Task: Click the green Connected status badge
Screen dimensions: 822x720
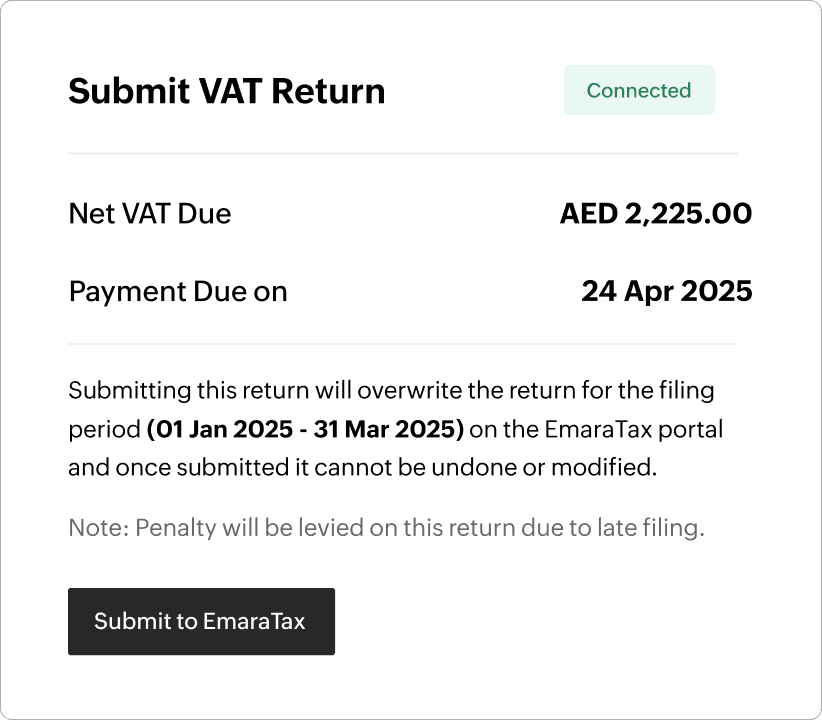Action: (639, 90)
